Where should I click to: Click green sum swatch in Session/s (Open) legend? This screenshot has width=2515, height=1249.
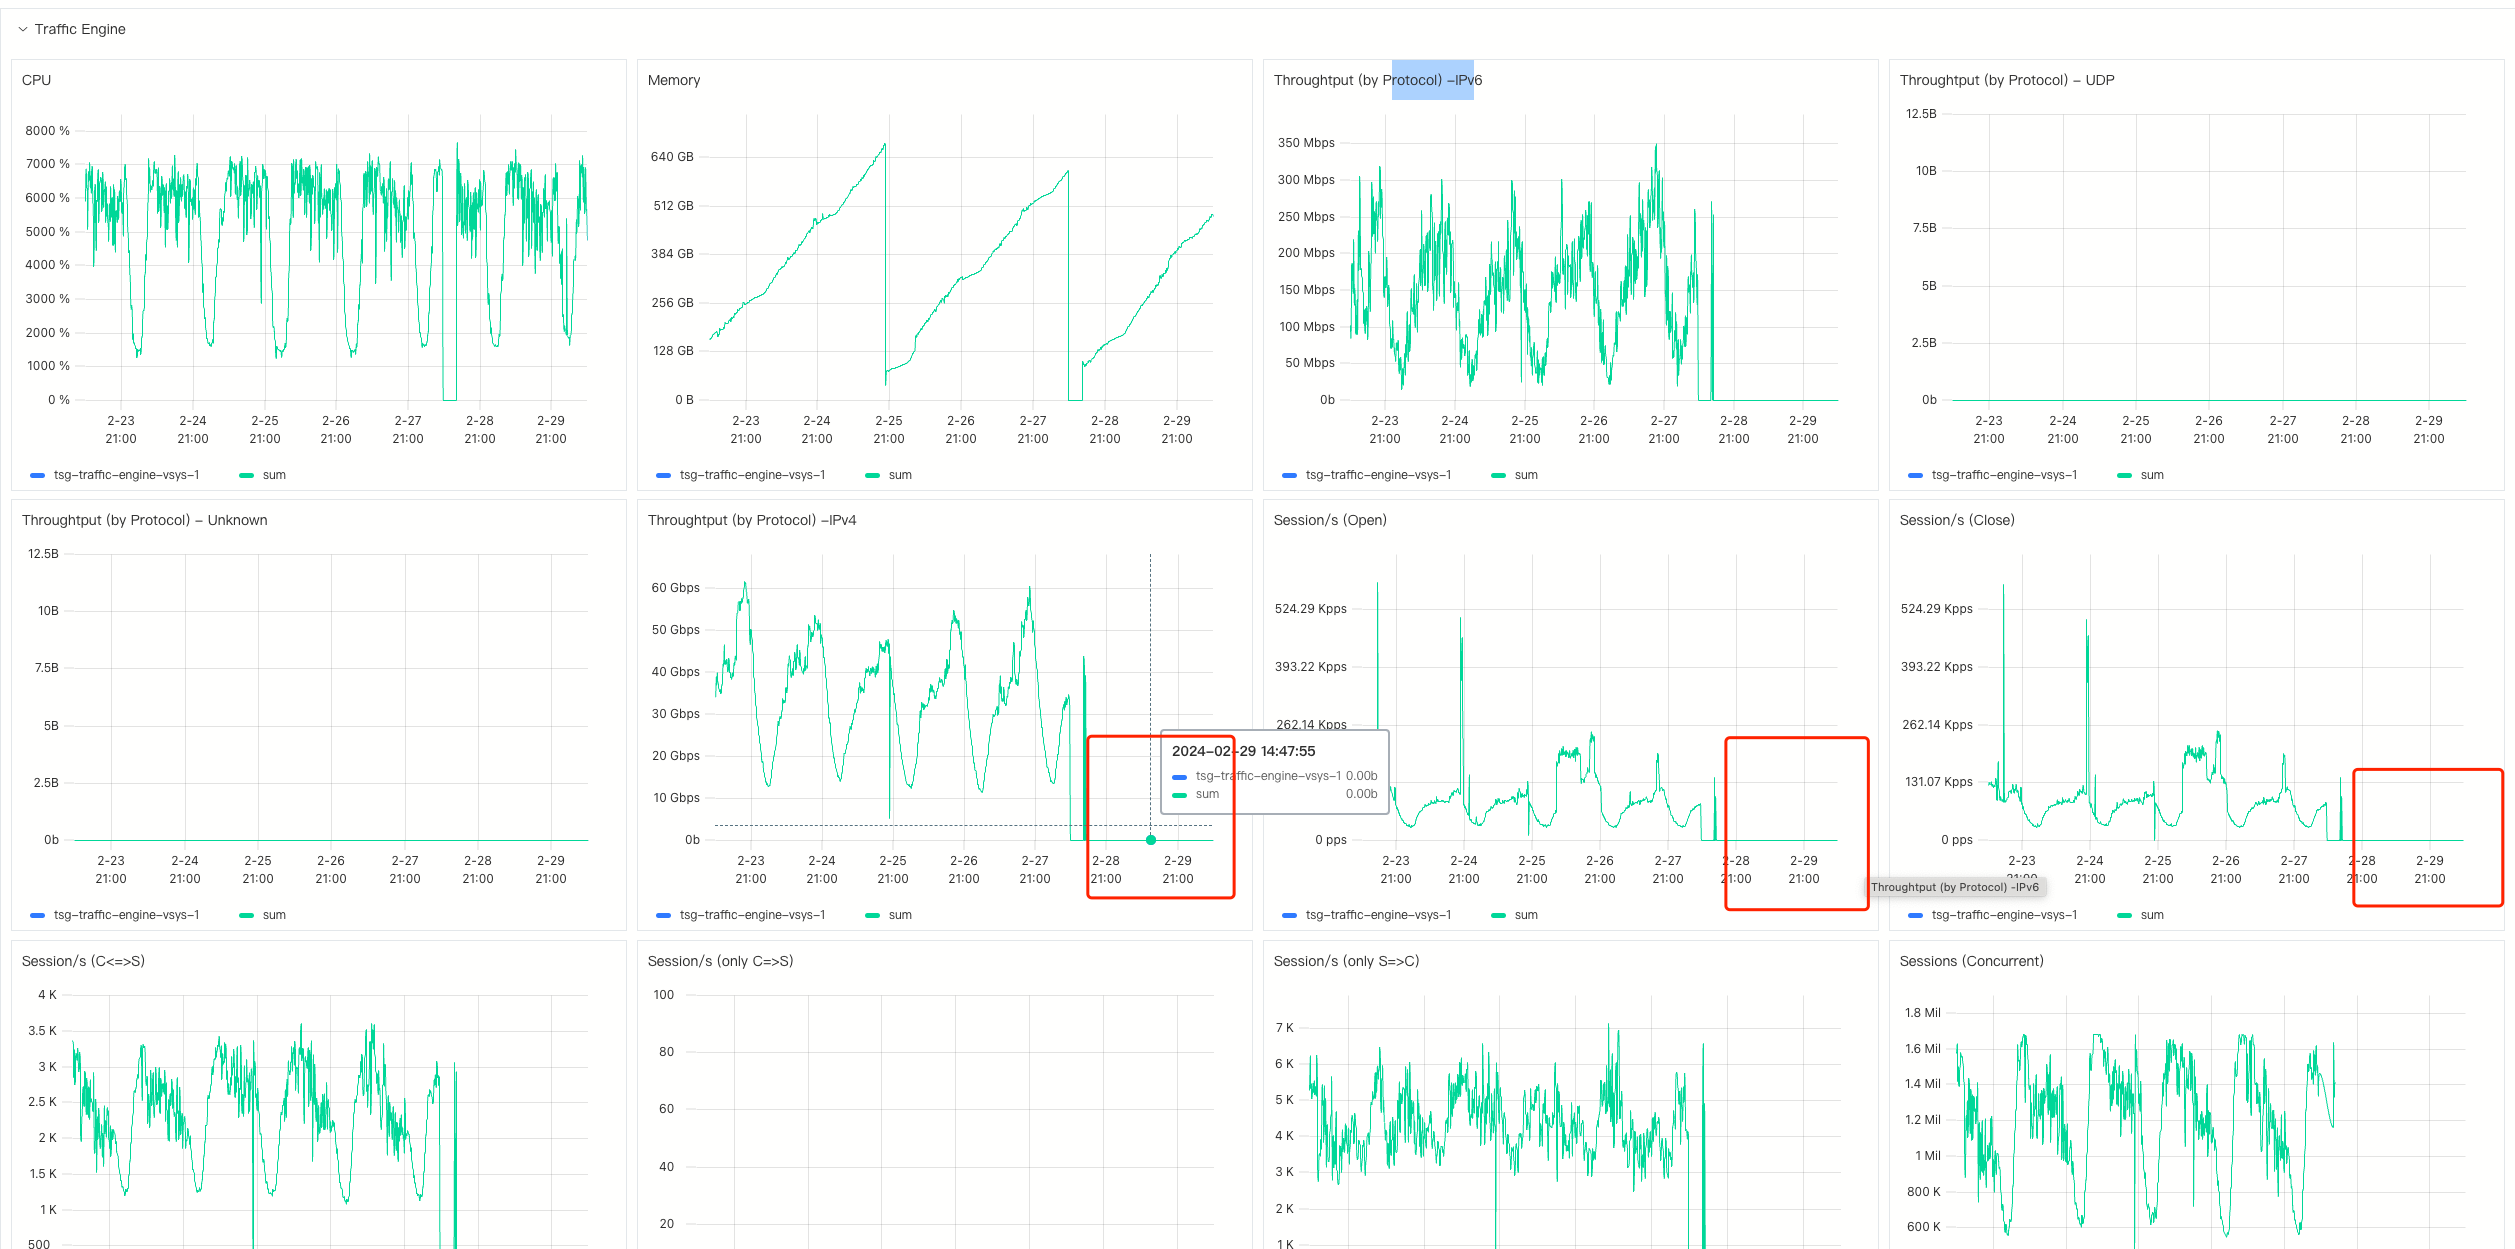(x=1498, y=915)
